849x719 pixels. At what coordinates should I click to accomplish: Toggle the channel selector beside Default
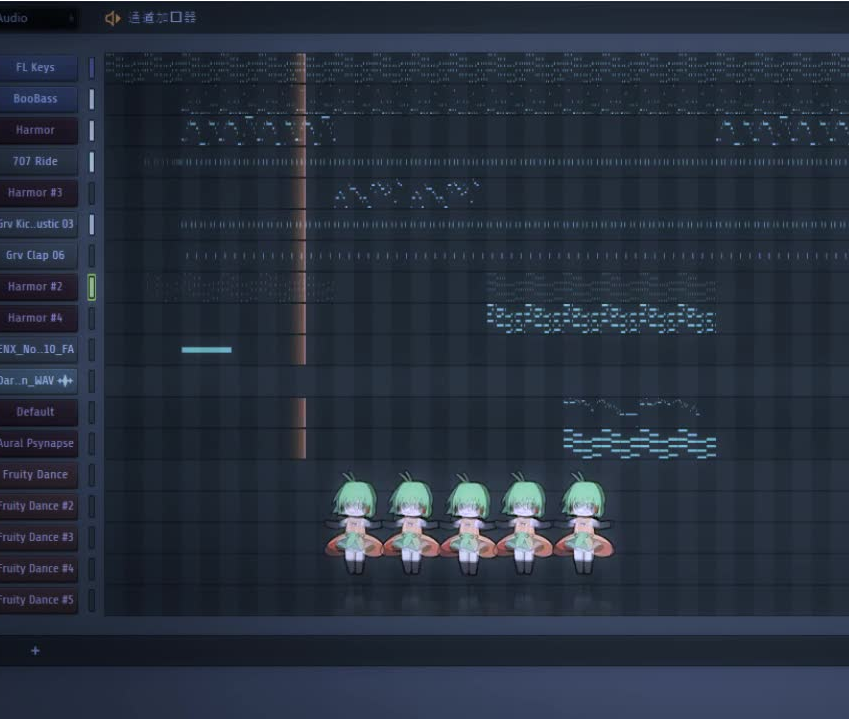tap(92, 412)
